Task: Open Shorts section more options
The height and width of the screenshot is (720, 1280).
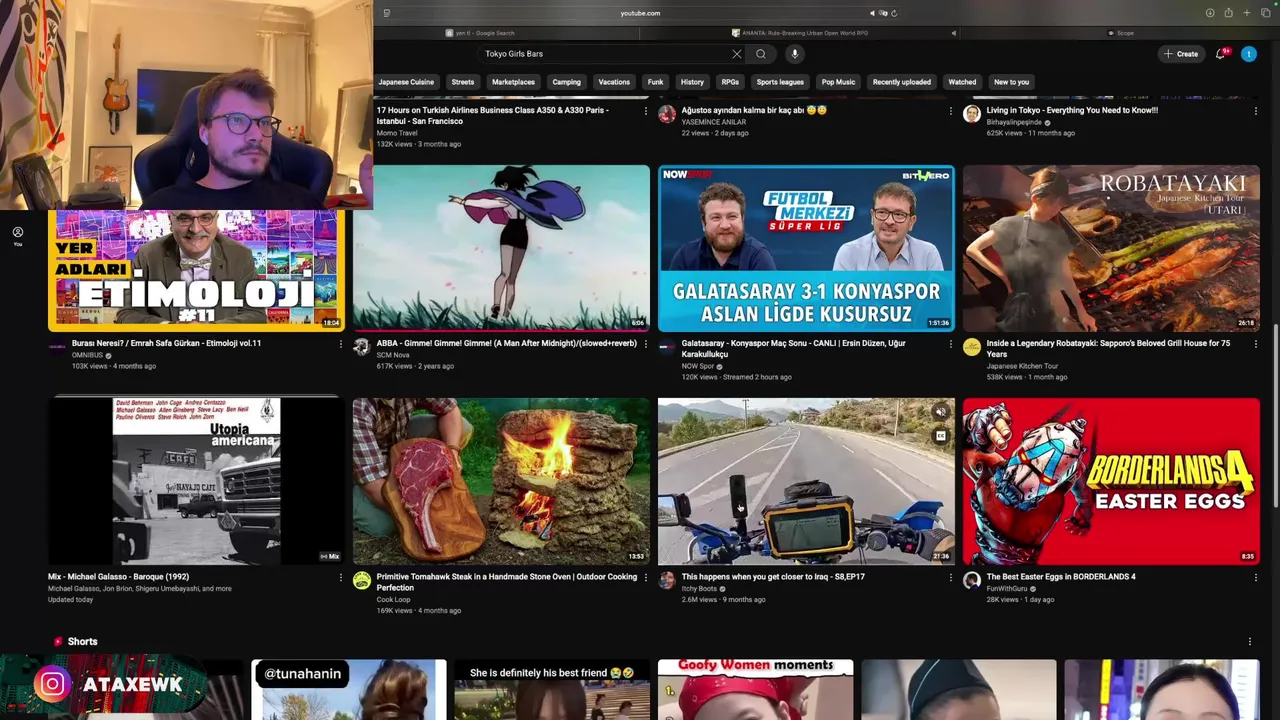Action: click(x=1249, y=642)
